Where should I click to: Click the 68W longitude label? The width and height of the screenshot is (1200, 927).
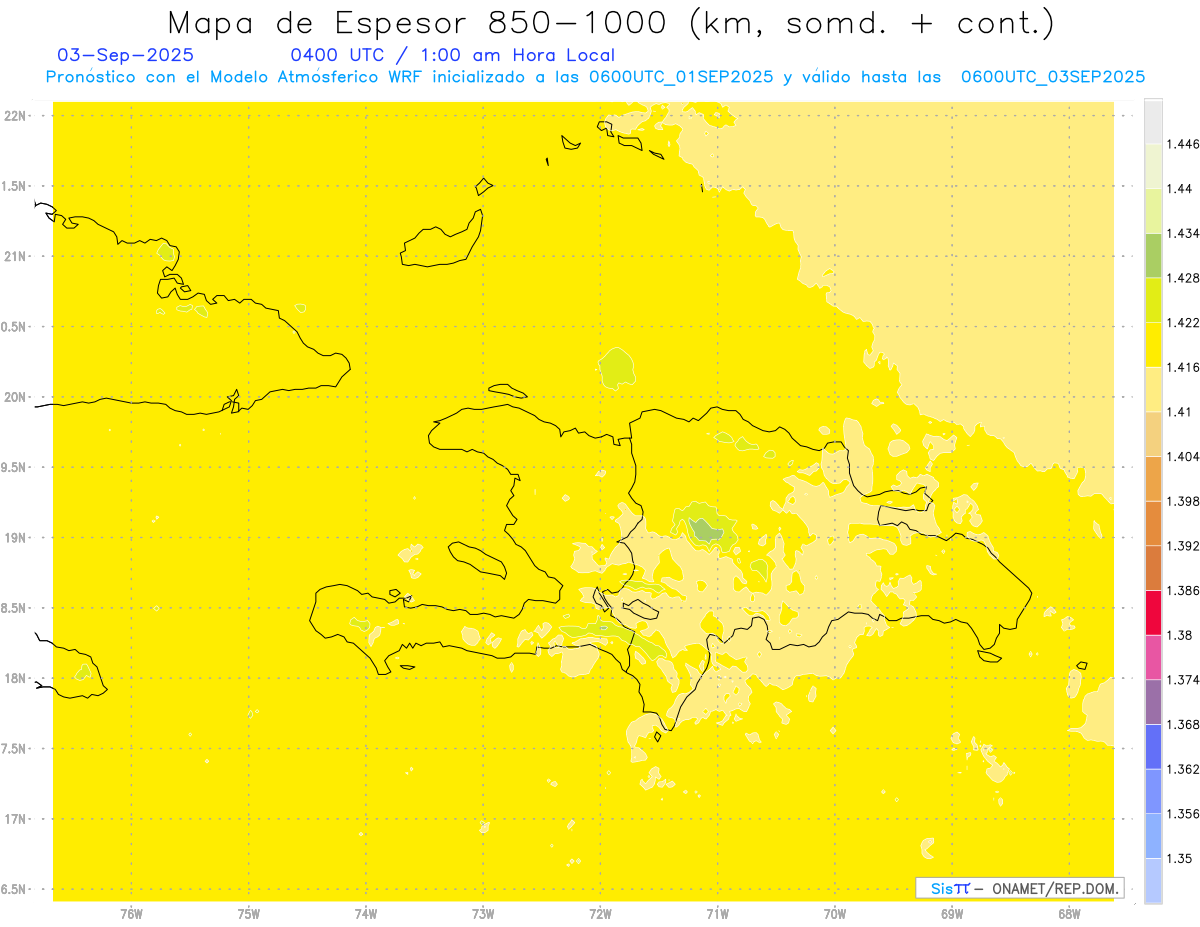pos(1069,914)
